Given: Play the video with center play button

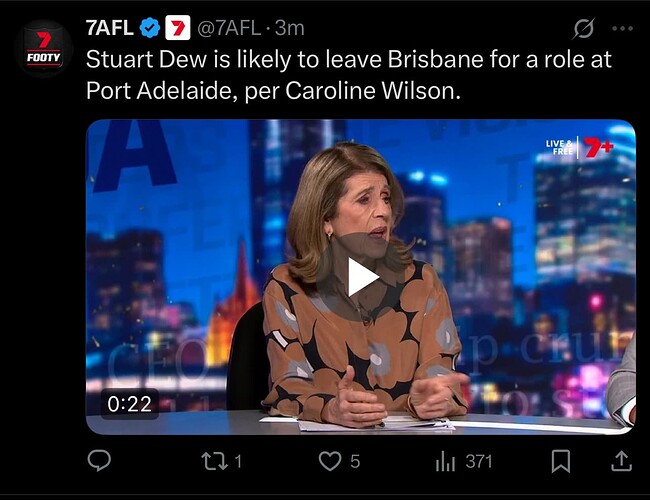Looking at the screenshot, I should 361,277.
